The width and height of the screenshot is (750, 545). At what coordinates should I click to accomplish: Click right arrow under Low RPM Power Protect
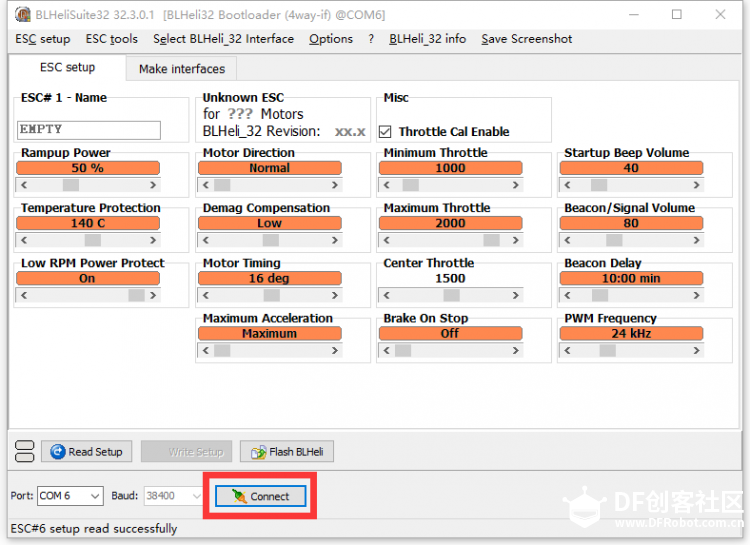coord(153,295)
